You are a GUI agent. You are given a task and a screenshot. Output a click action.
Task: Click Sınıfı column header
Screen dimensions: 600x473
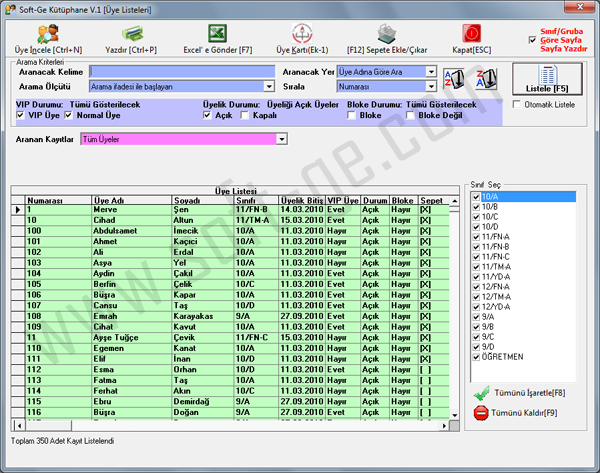(x=256, y=201)
